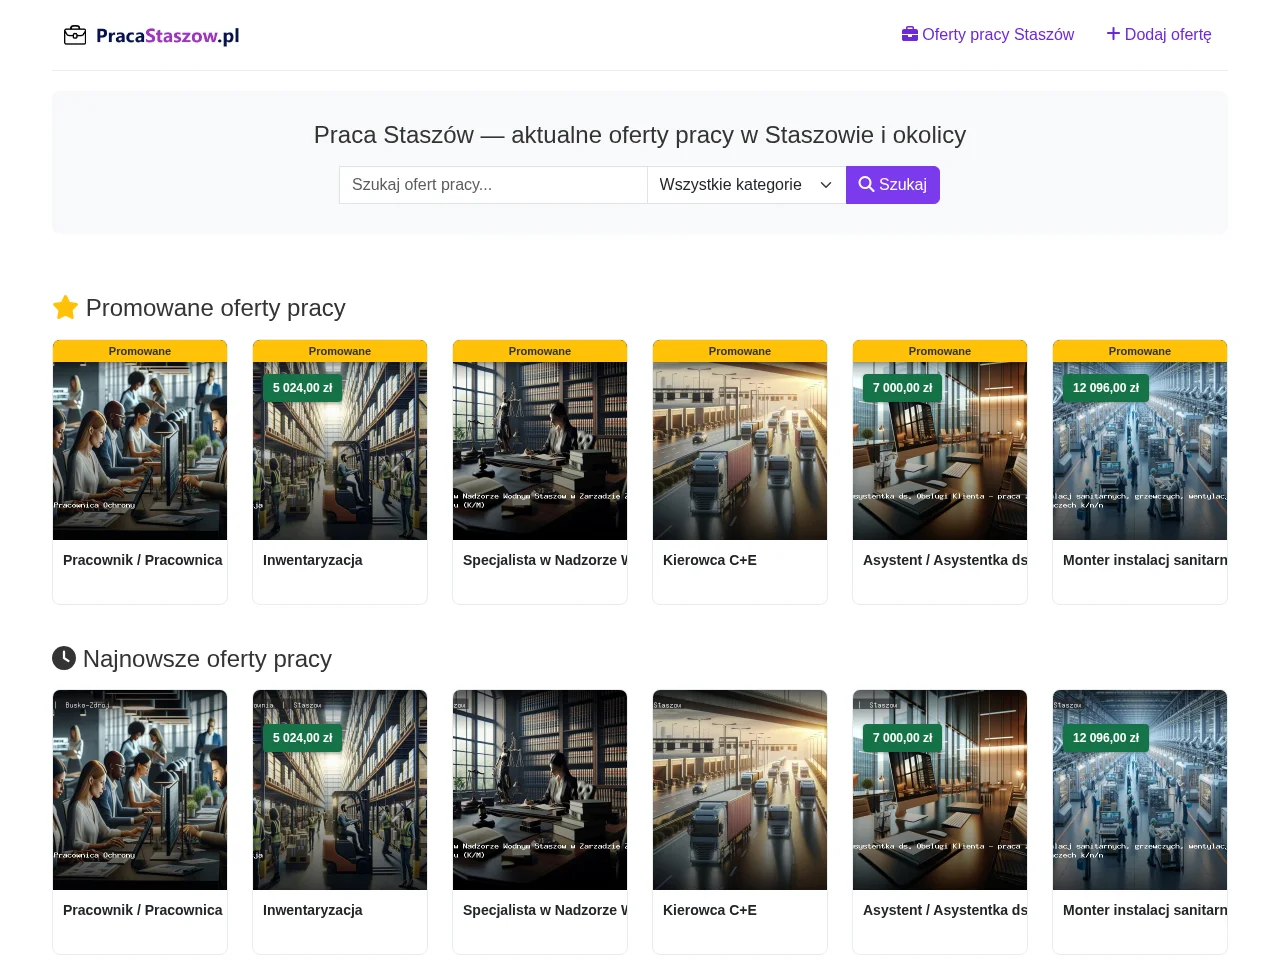1280x960 pixels.
Task: Open newest Asystent / Asystentka ds offer title
Action: click(x=945, y=910)
